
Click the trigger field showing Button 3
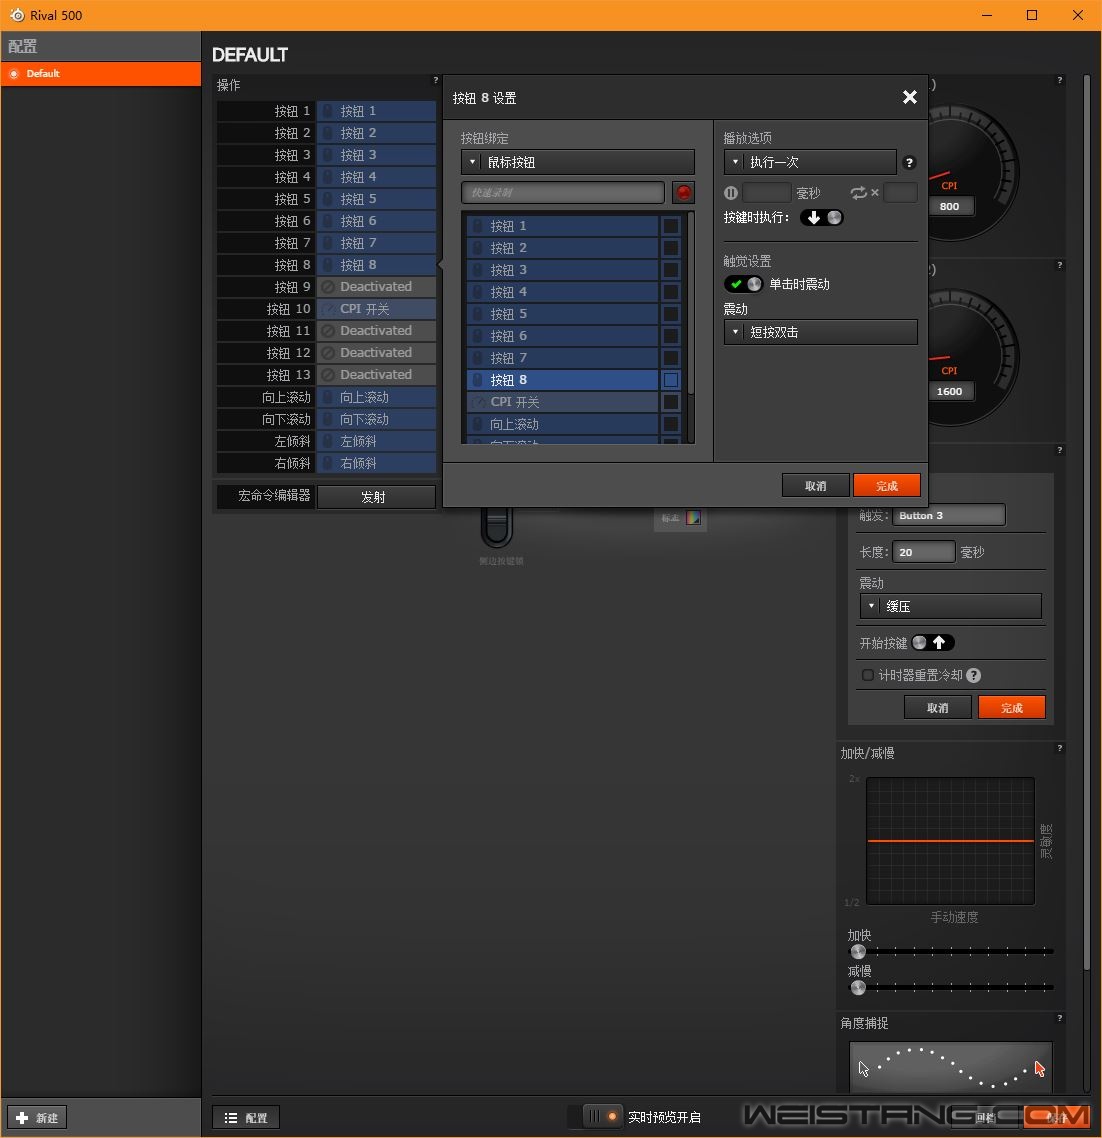[x=949, y=515]
